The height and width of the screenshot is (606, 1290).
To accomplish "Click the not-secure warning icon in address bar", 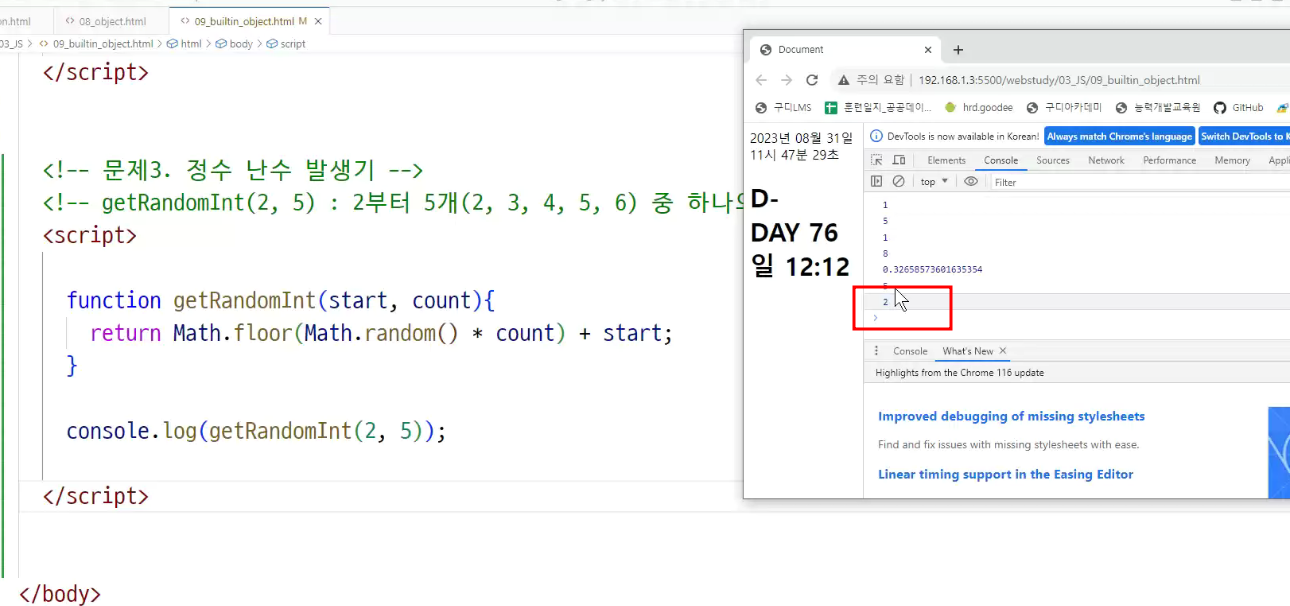I will tap(844, 80).
